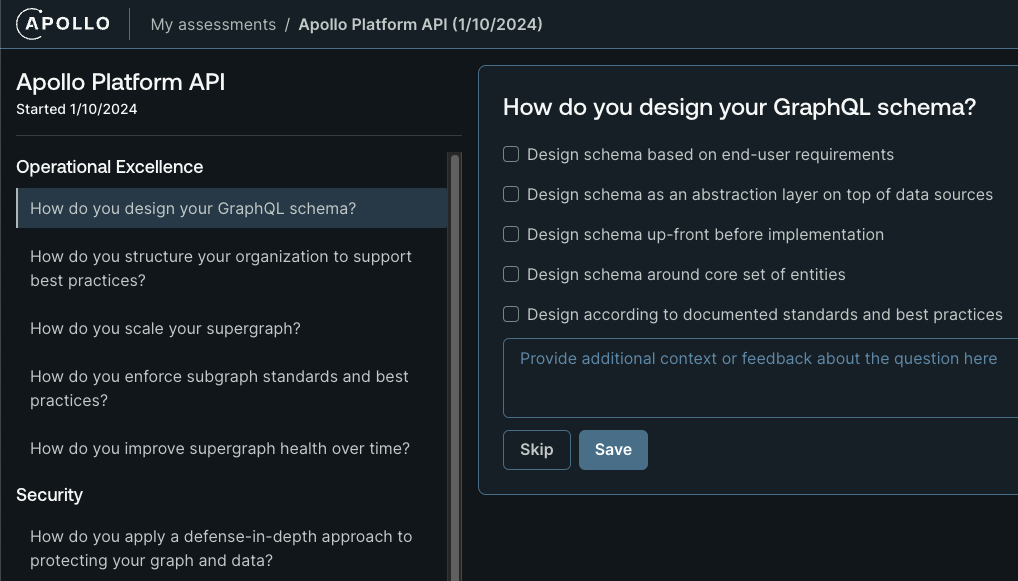Tick Design schema as an abstraction layer checkbox

[511, 194]
